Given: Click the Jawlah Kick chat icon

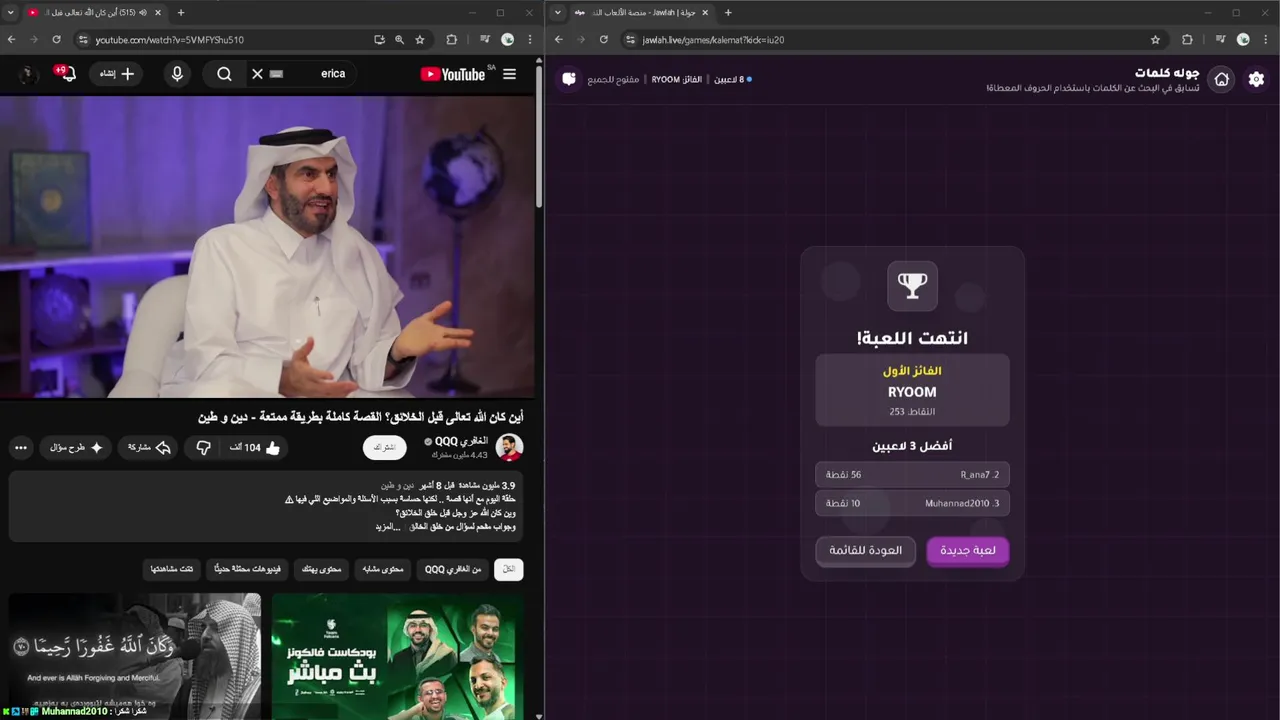Looking at the screenshot, I should click(569, 79).
